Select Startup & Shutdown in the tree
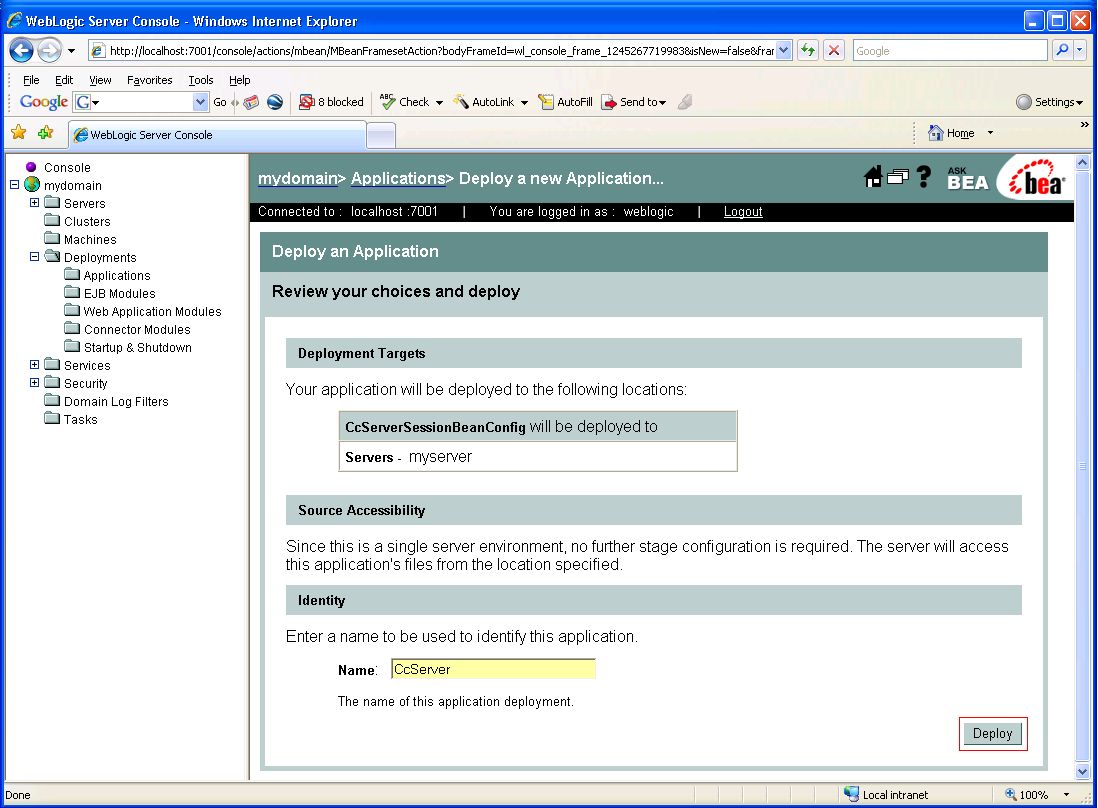Screen dimensions: 1098x808 click(x=137, y=347)
